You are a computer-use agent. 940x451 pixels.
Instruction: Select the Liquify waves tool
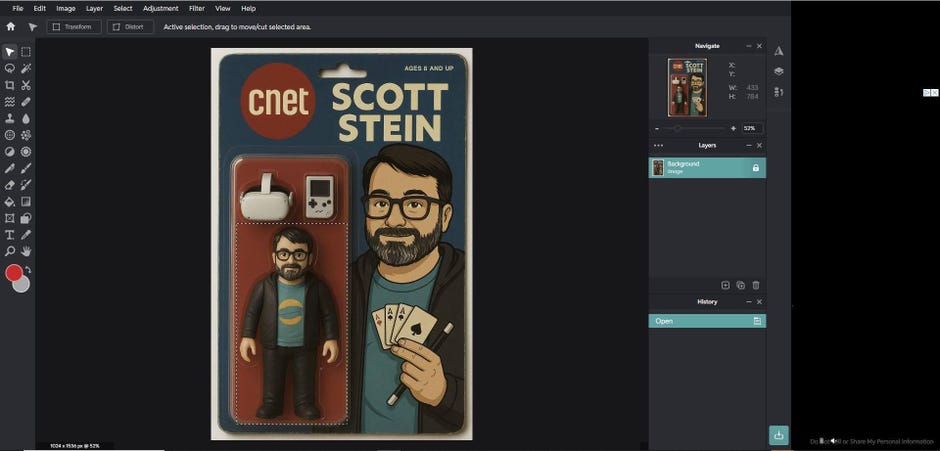(x=10, y=102)
